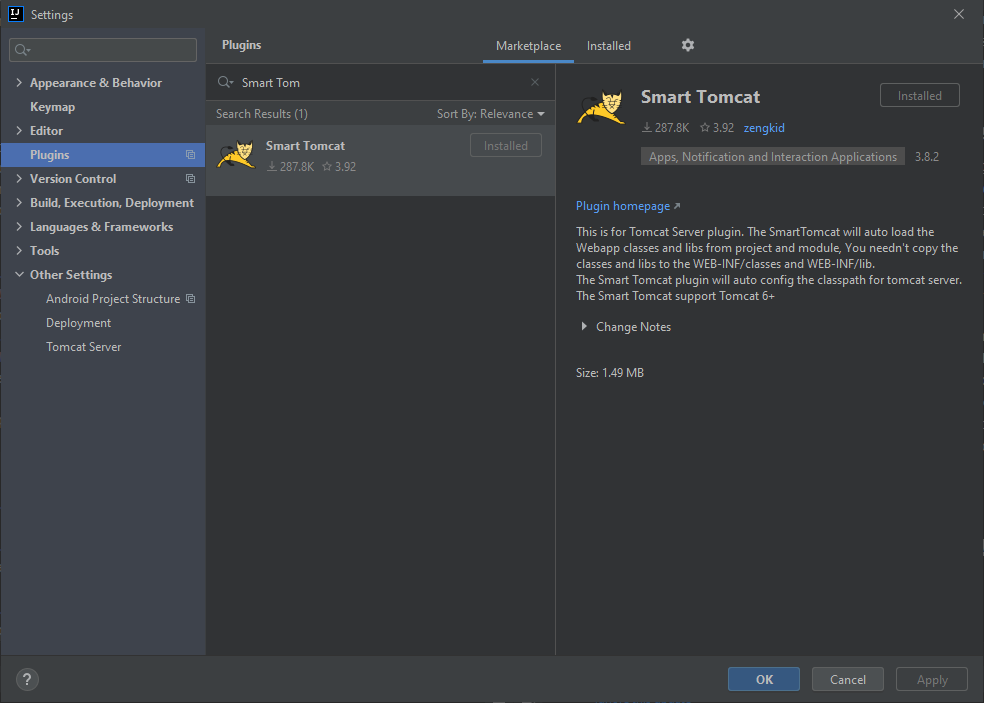The image size is (984, 703).
Task: Open the Sort By Relevance dropdown
Action: (x=490, y=114)
